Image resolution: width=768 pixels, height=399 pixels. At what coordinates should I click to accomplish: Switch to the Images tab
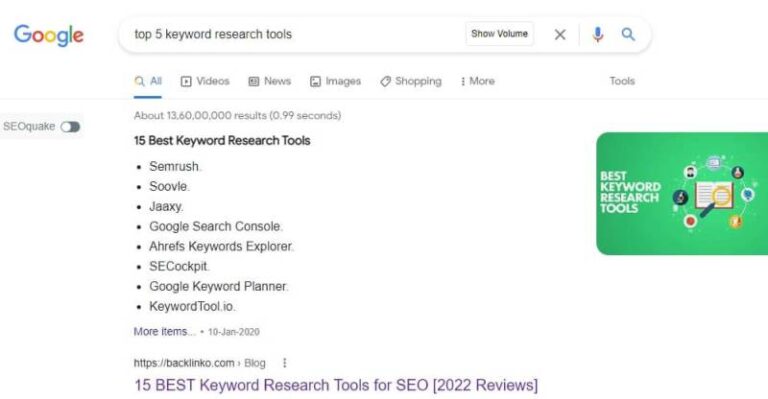pos(335,81)
